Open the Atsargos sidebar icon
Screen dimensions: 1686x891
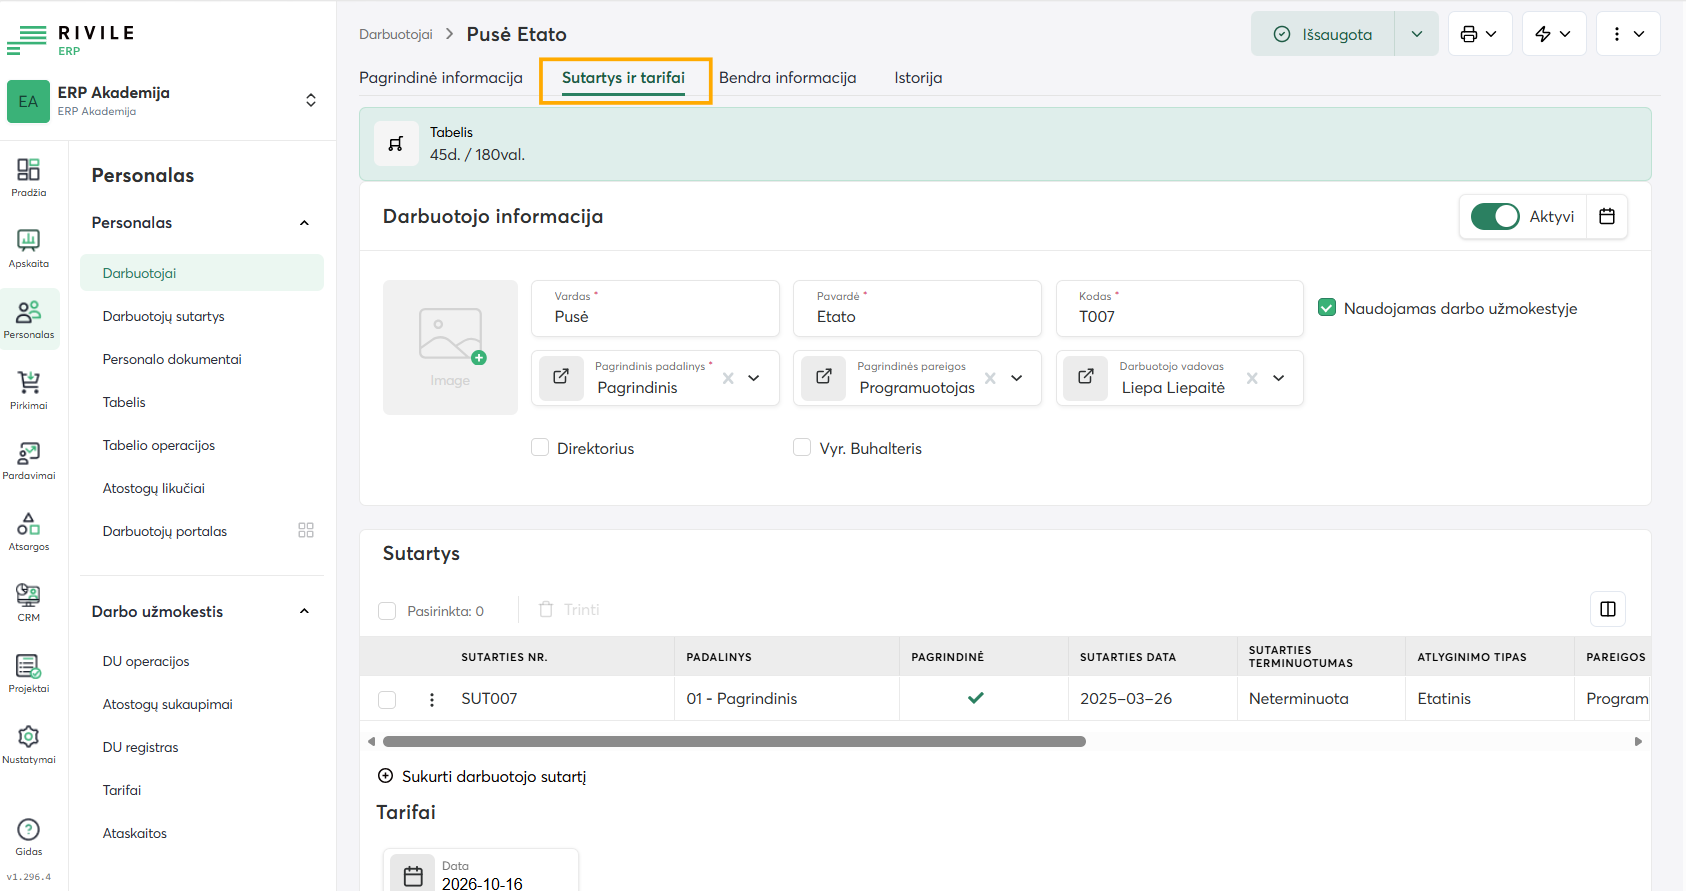coord(29,531)
